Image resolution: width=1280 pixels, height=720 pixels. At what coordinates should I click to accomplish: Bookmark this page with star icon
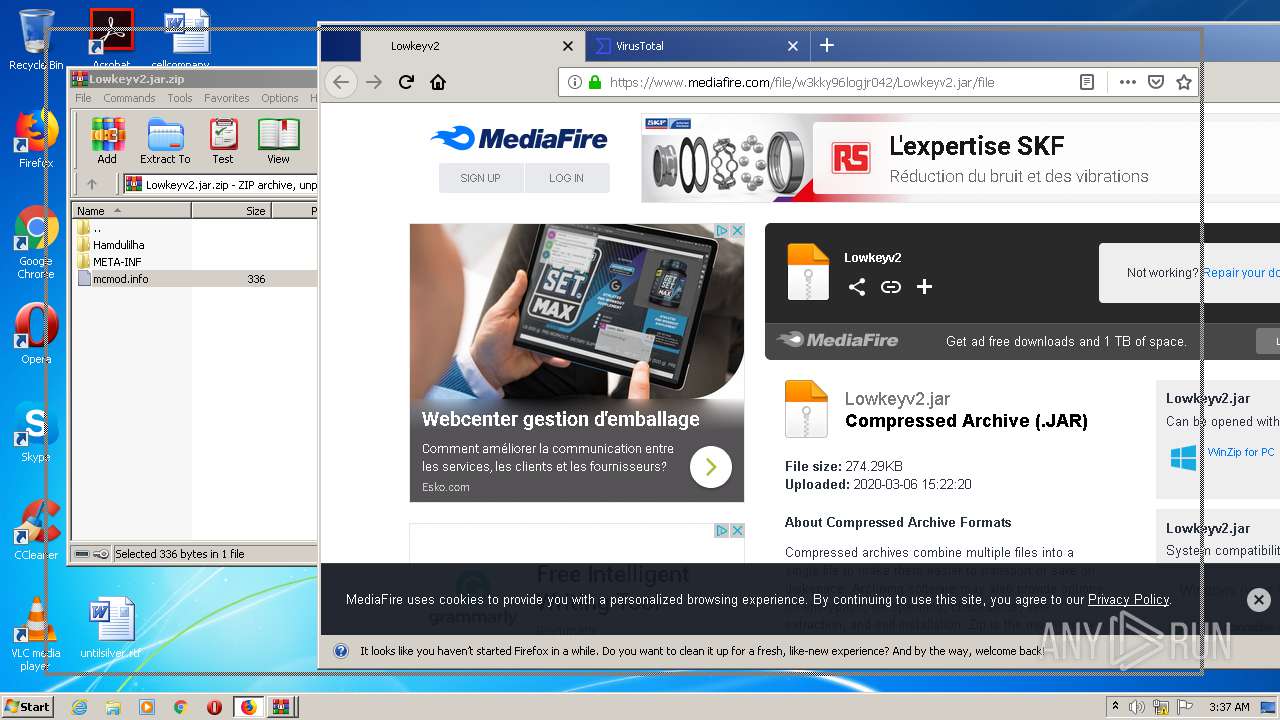click(1184, 82)
